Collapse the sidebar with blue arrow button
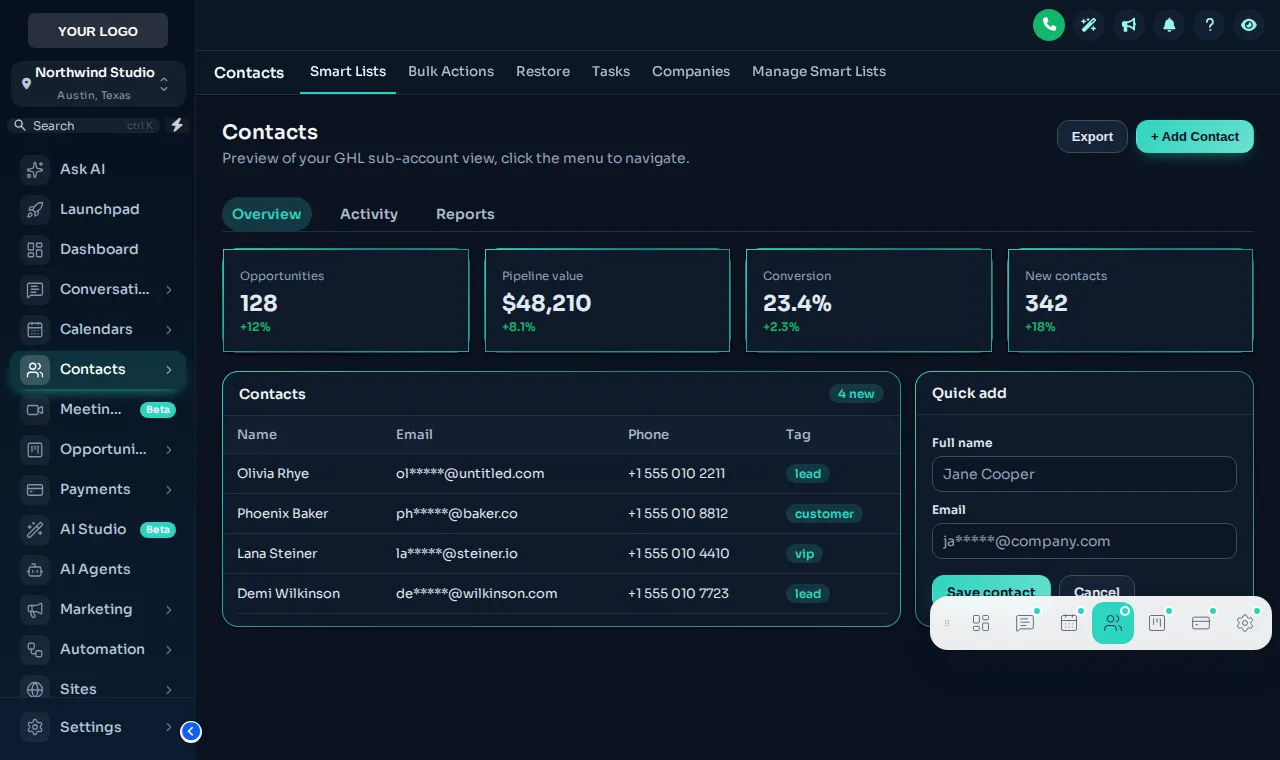 pos(191,732)
